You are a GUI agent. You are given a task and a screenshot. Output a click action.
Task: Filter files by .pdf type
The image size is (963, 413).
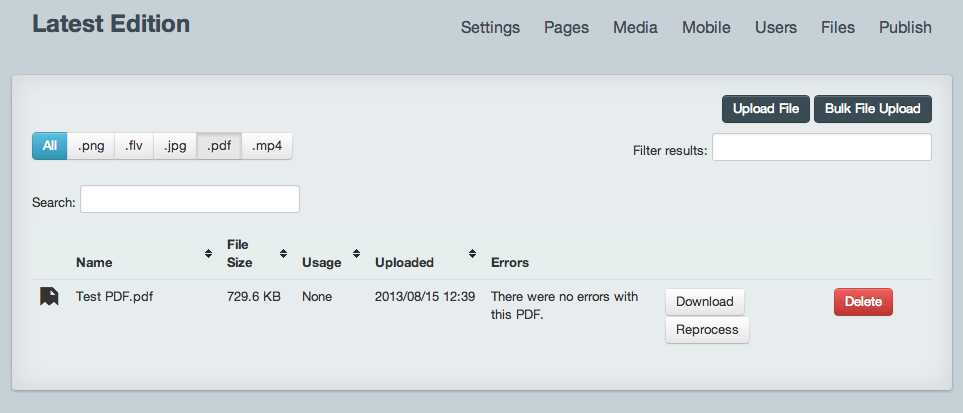[x=219, y=146]
